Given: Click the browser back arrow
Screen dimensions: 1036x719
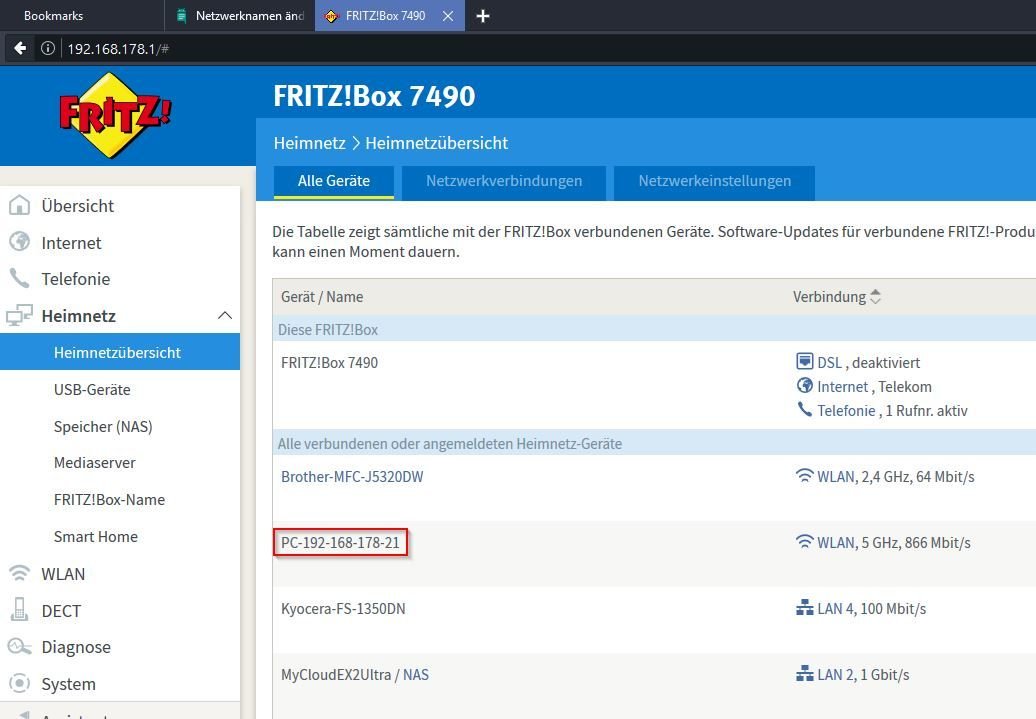Looking at the screenshot, I should pyautogui.click(x=20, y=48).
